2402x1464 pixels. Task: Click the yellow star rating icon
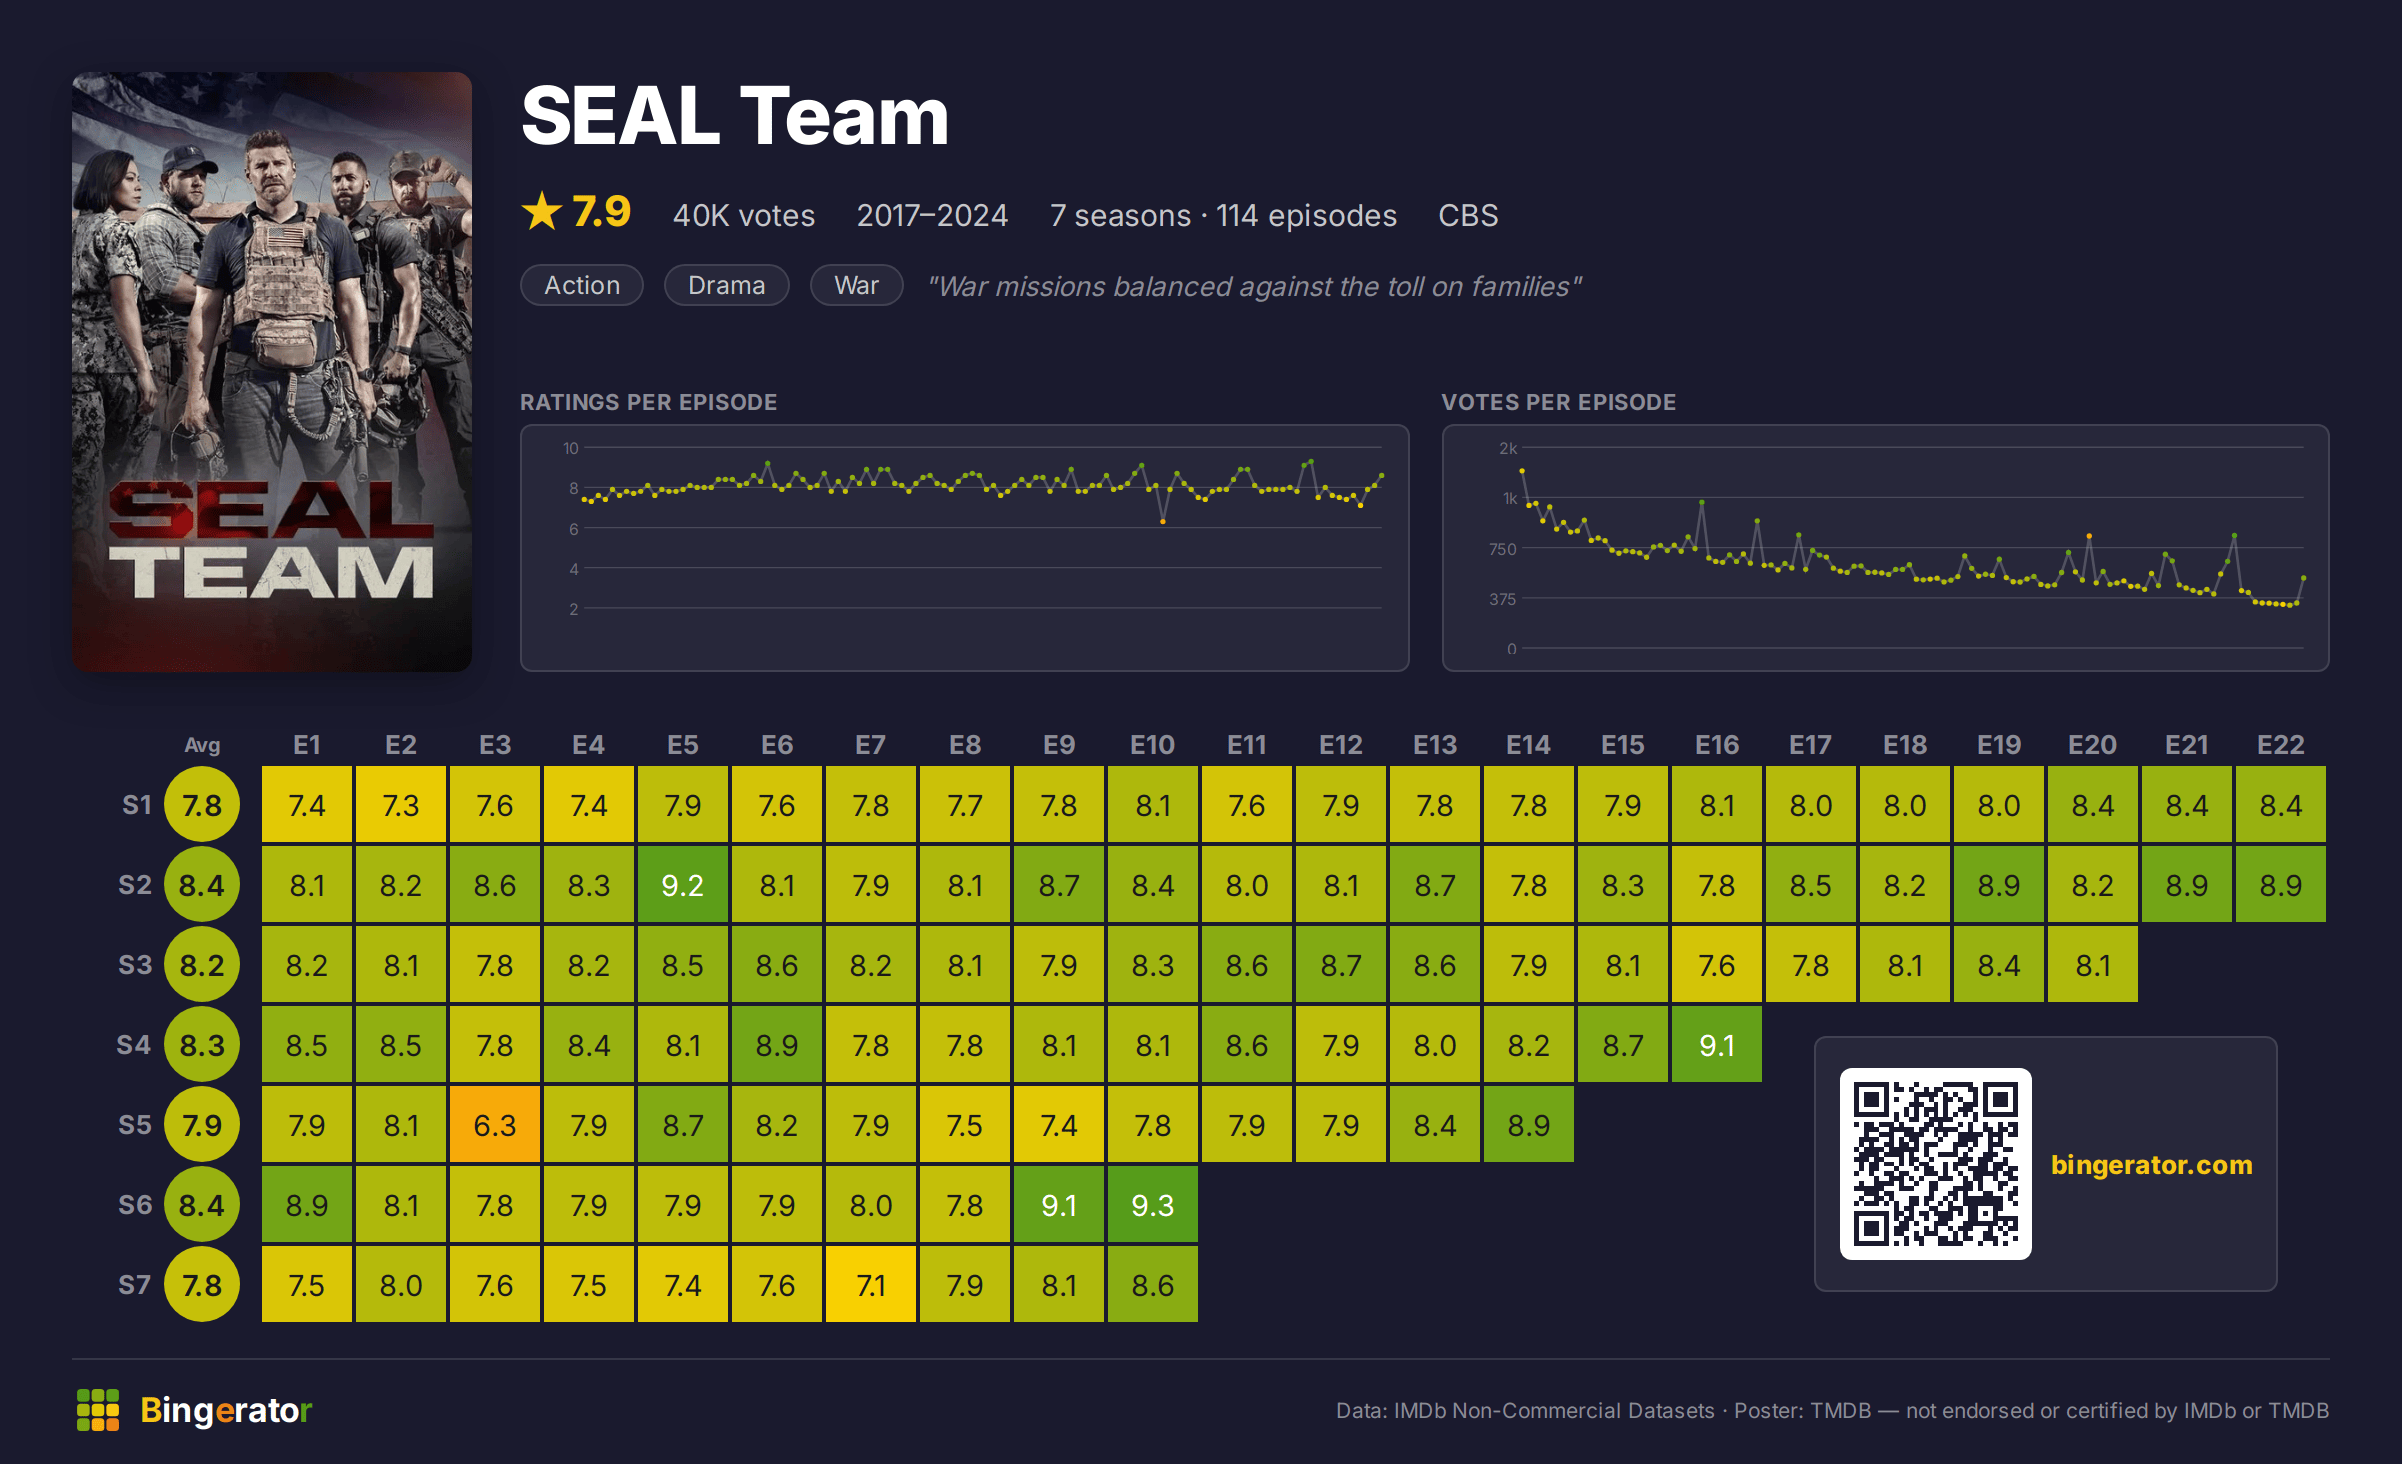click(x=542, y=212)
